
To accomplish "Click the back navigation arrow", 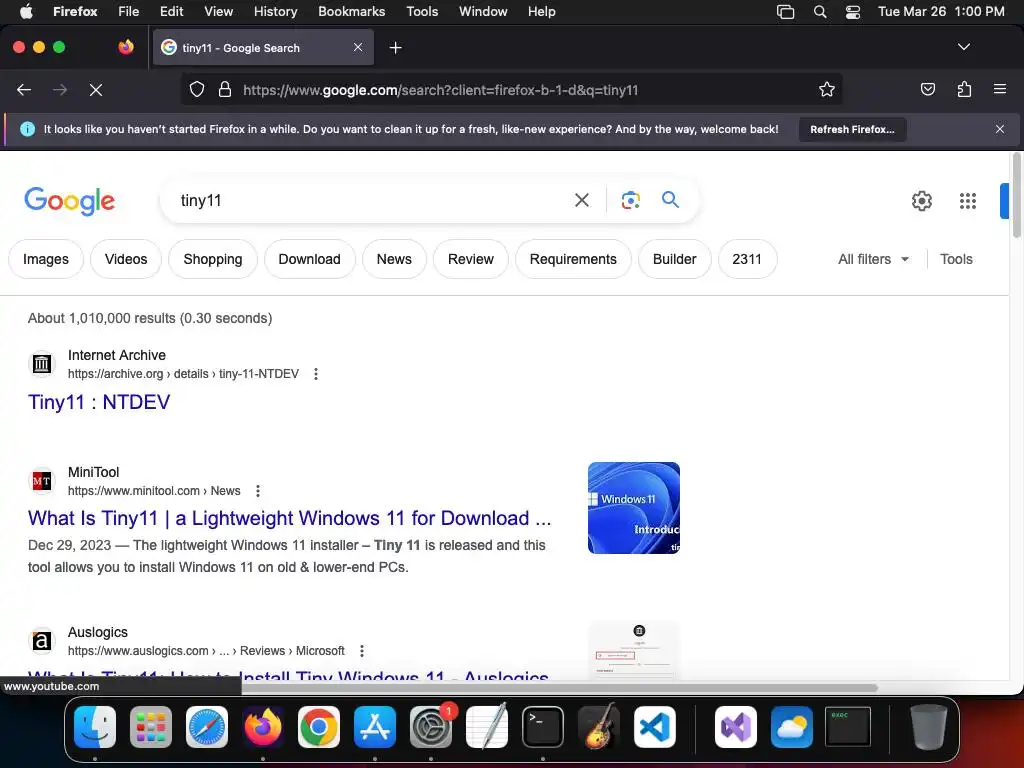I will [24, 90].
